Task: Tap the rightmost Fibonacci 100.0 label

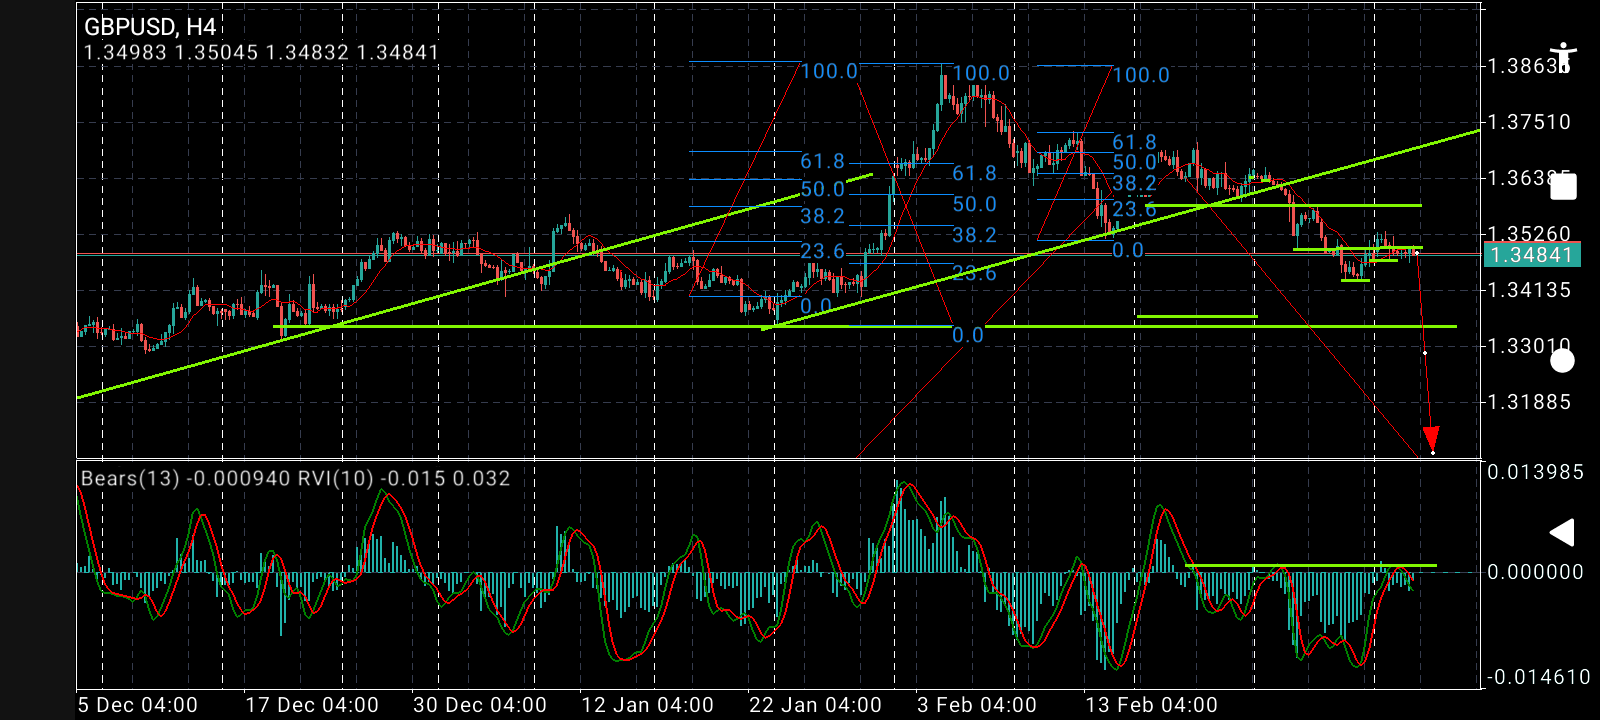Action: coord(1141,75)
